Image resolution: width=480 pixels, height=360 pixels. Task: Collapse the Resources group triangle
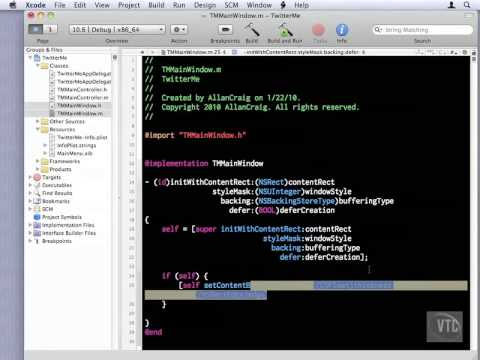pyautogui.click(x=38, y=129)
